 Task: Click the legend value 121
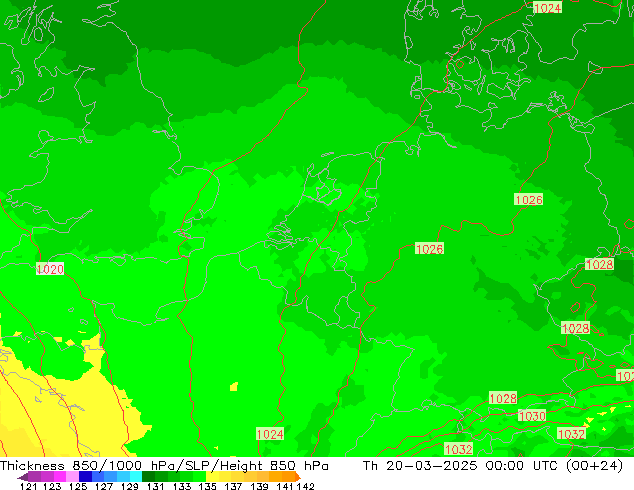[28, 486]
